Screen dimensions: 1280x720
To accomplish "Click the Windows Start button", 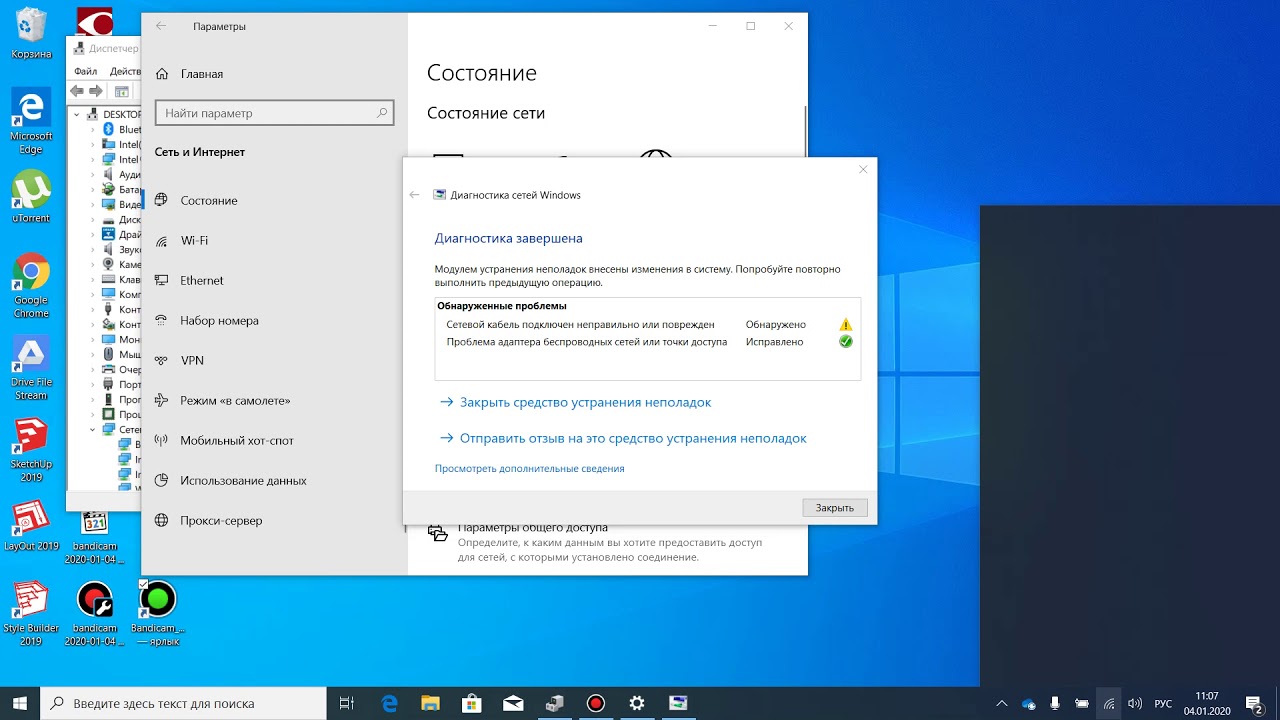I will pyautogui.click(x=19, y=703).
